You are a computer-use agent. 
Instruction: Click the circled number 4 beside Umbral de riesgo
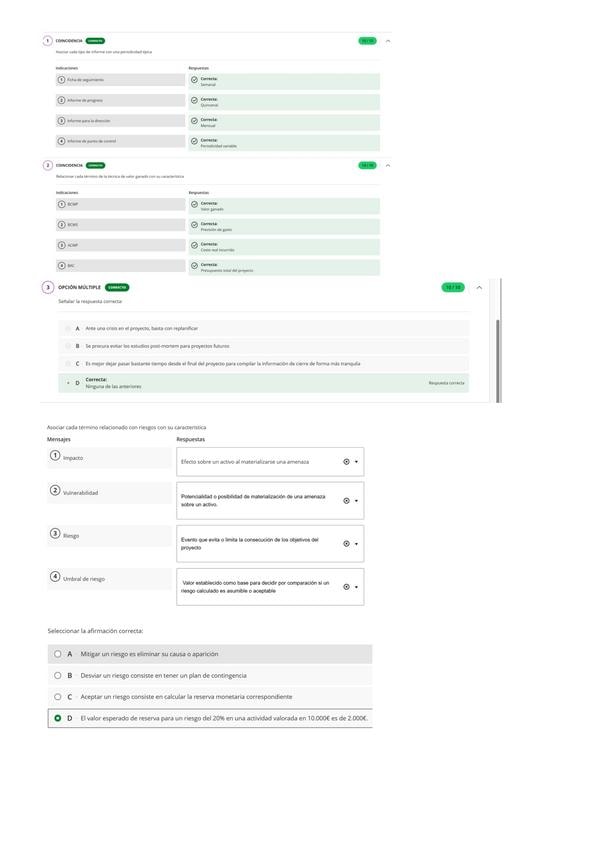[55, 577]
